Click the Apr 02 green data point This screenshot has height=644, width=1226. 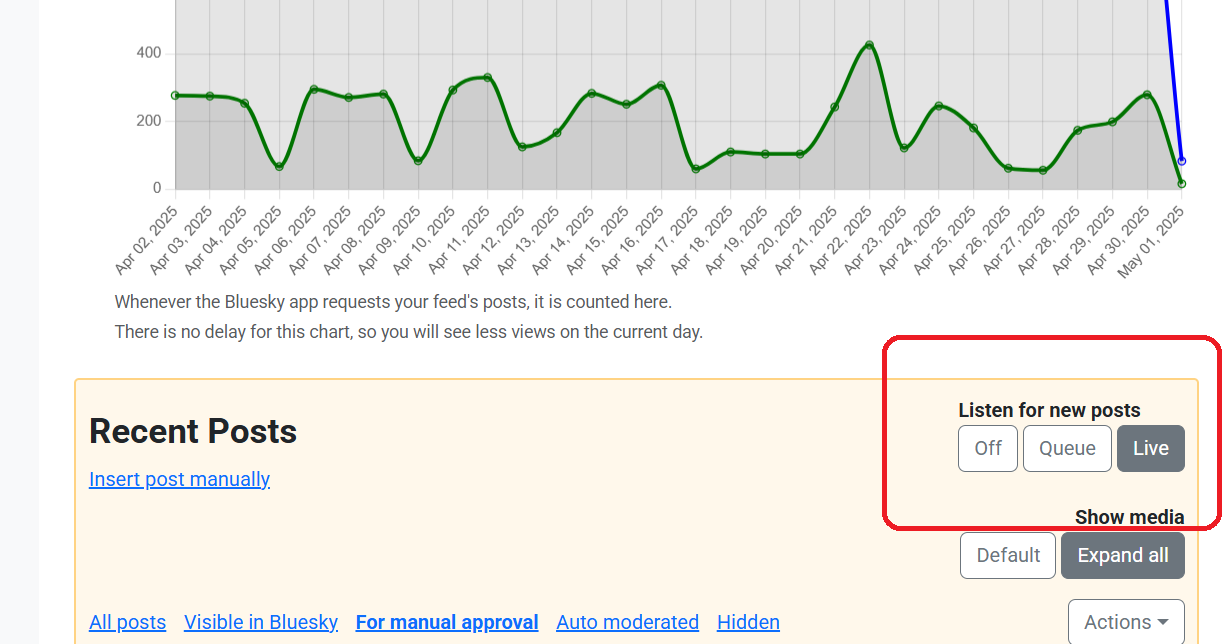(x=175, y=95)
